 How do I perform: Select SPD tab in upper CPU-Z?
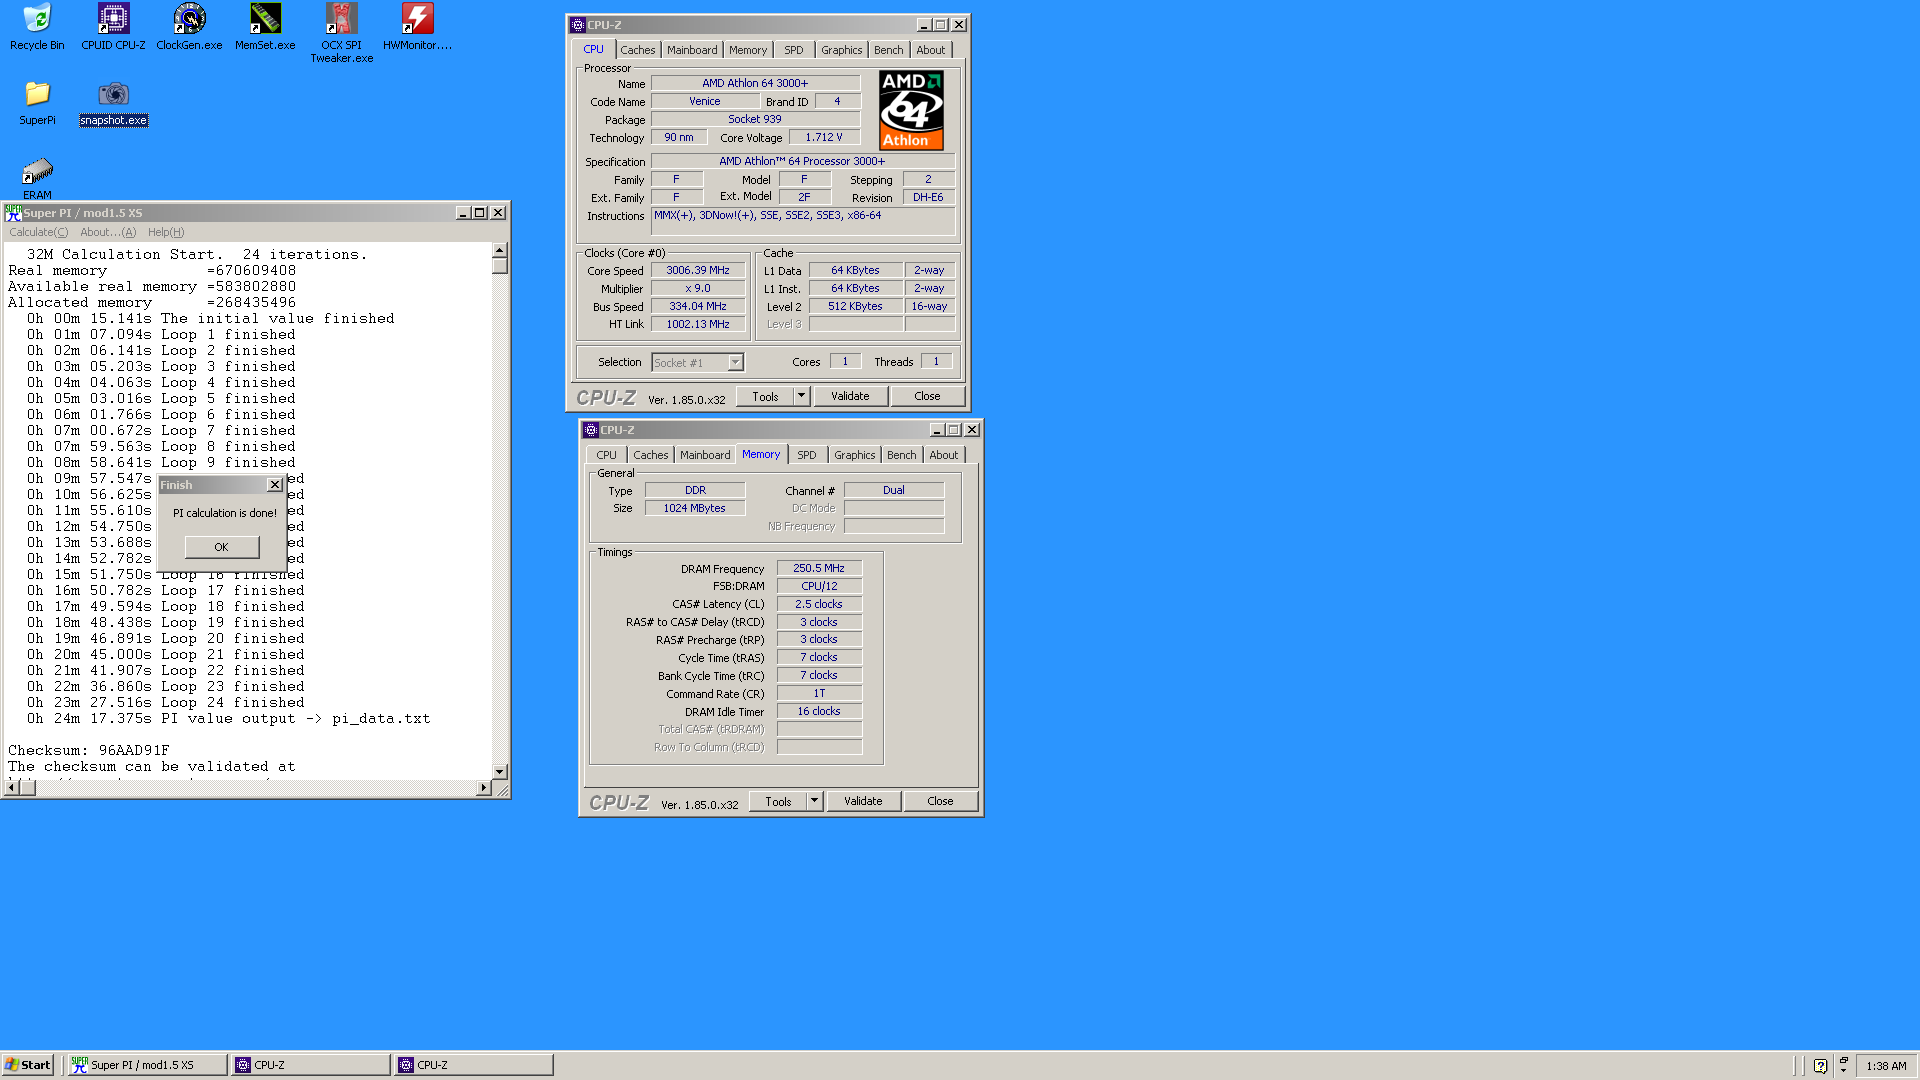tap(794, 50)
